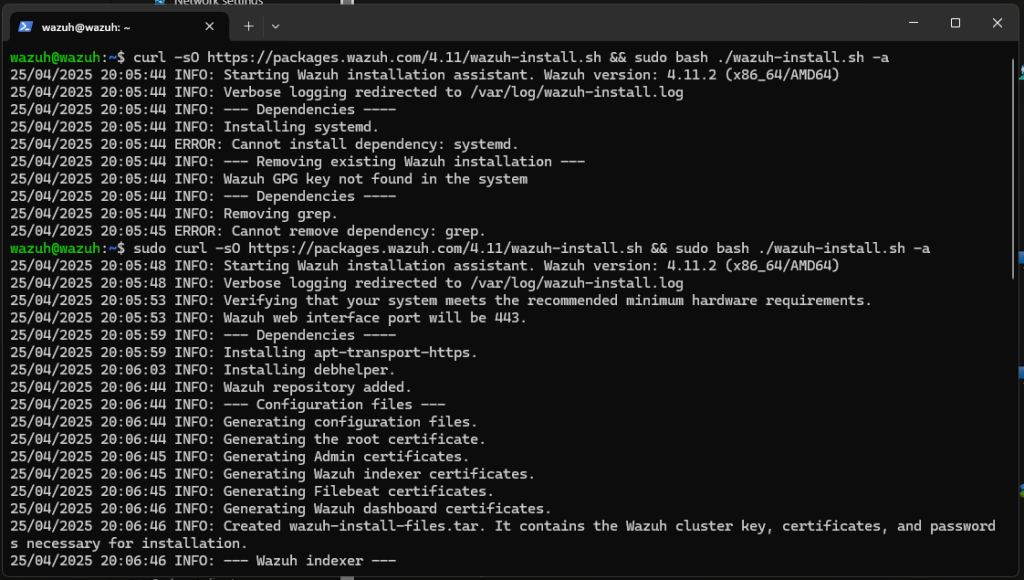1024x580 pixels.
Task: Click the terminal vertical scrollbar thumb
Action: coord(1013,170)
